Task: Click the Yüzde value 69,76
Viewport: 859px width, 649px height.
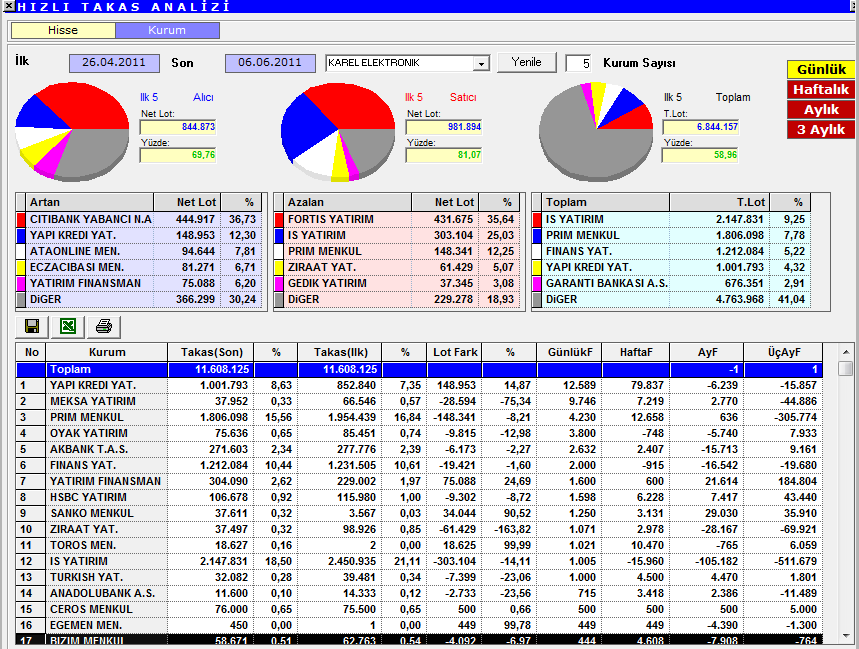Action: [178, 155]
